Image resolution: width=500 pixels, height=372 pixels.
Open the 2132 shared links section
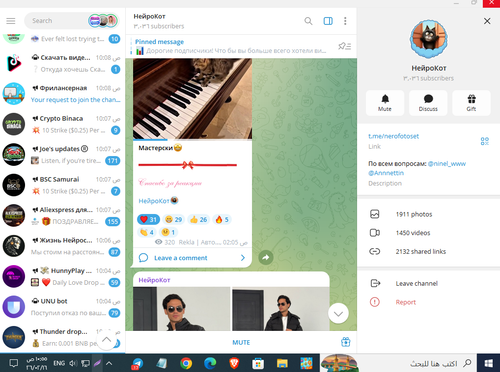[x=428, y=252]
